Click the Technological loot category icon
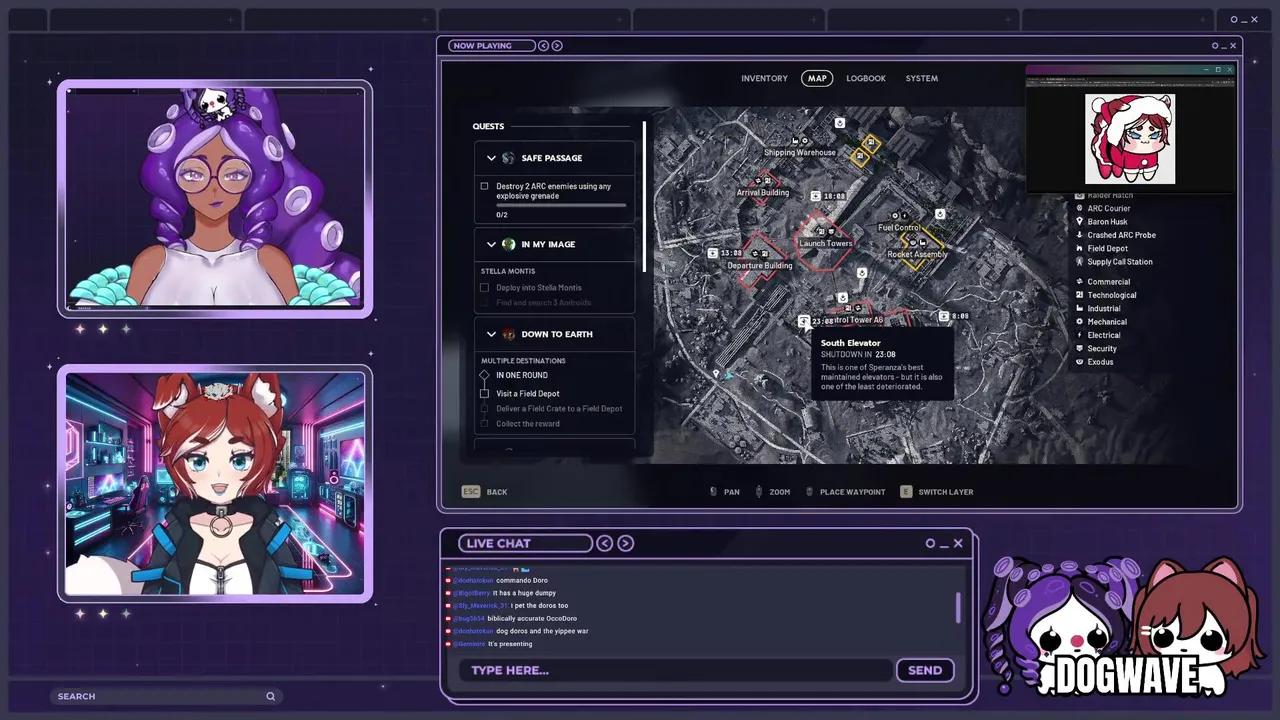Screen dimensions: 1280x720 click(x=1079, y=295)
